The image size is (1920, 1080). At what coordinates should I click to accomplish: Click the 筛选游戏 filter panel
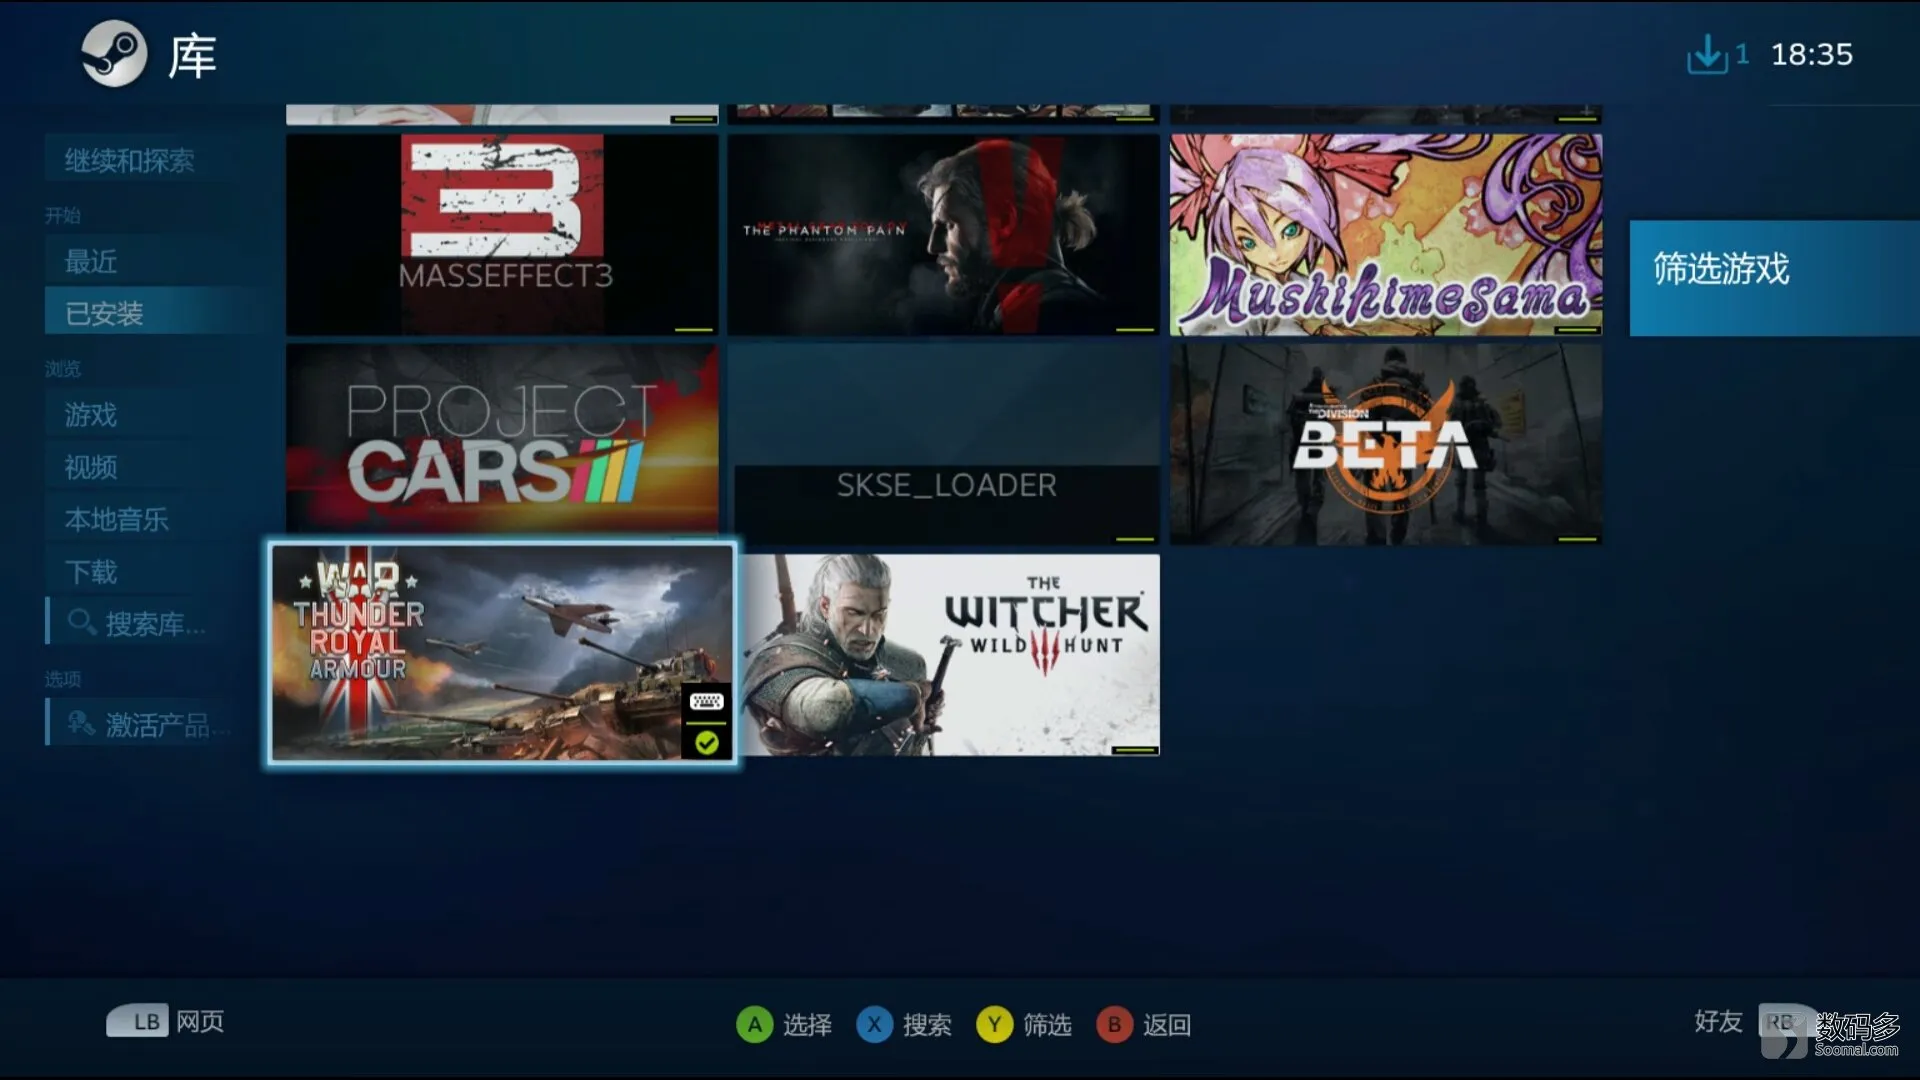tap(1774, 278)
